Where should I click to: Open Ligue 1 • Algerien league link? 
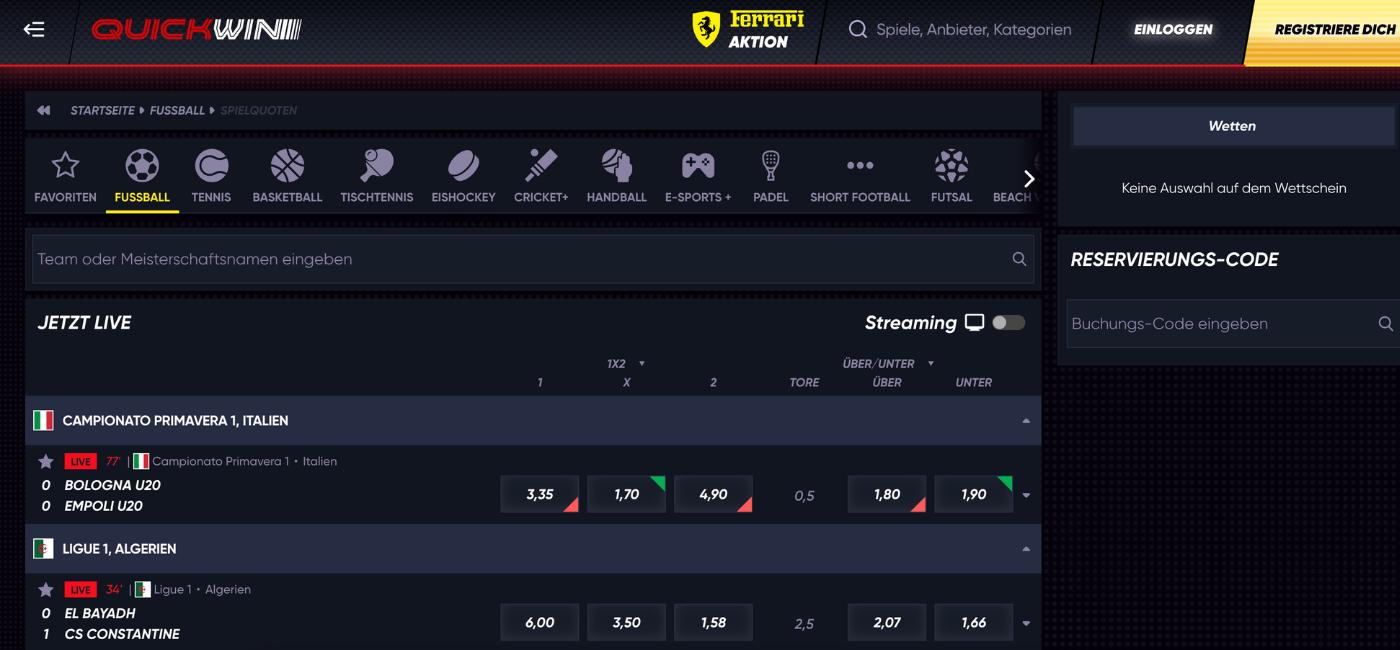(202, 589)
